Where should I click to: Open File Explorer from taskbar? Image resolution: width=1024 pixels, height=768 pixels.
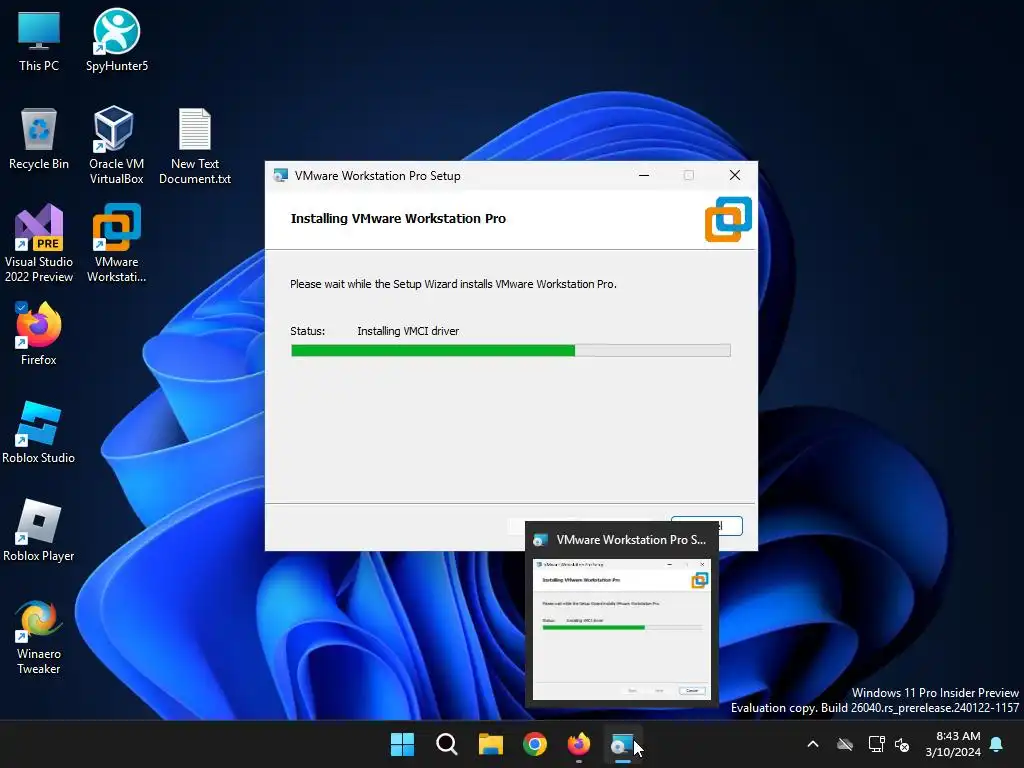coord(490,744)
